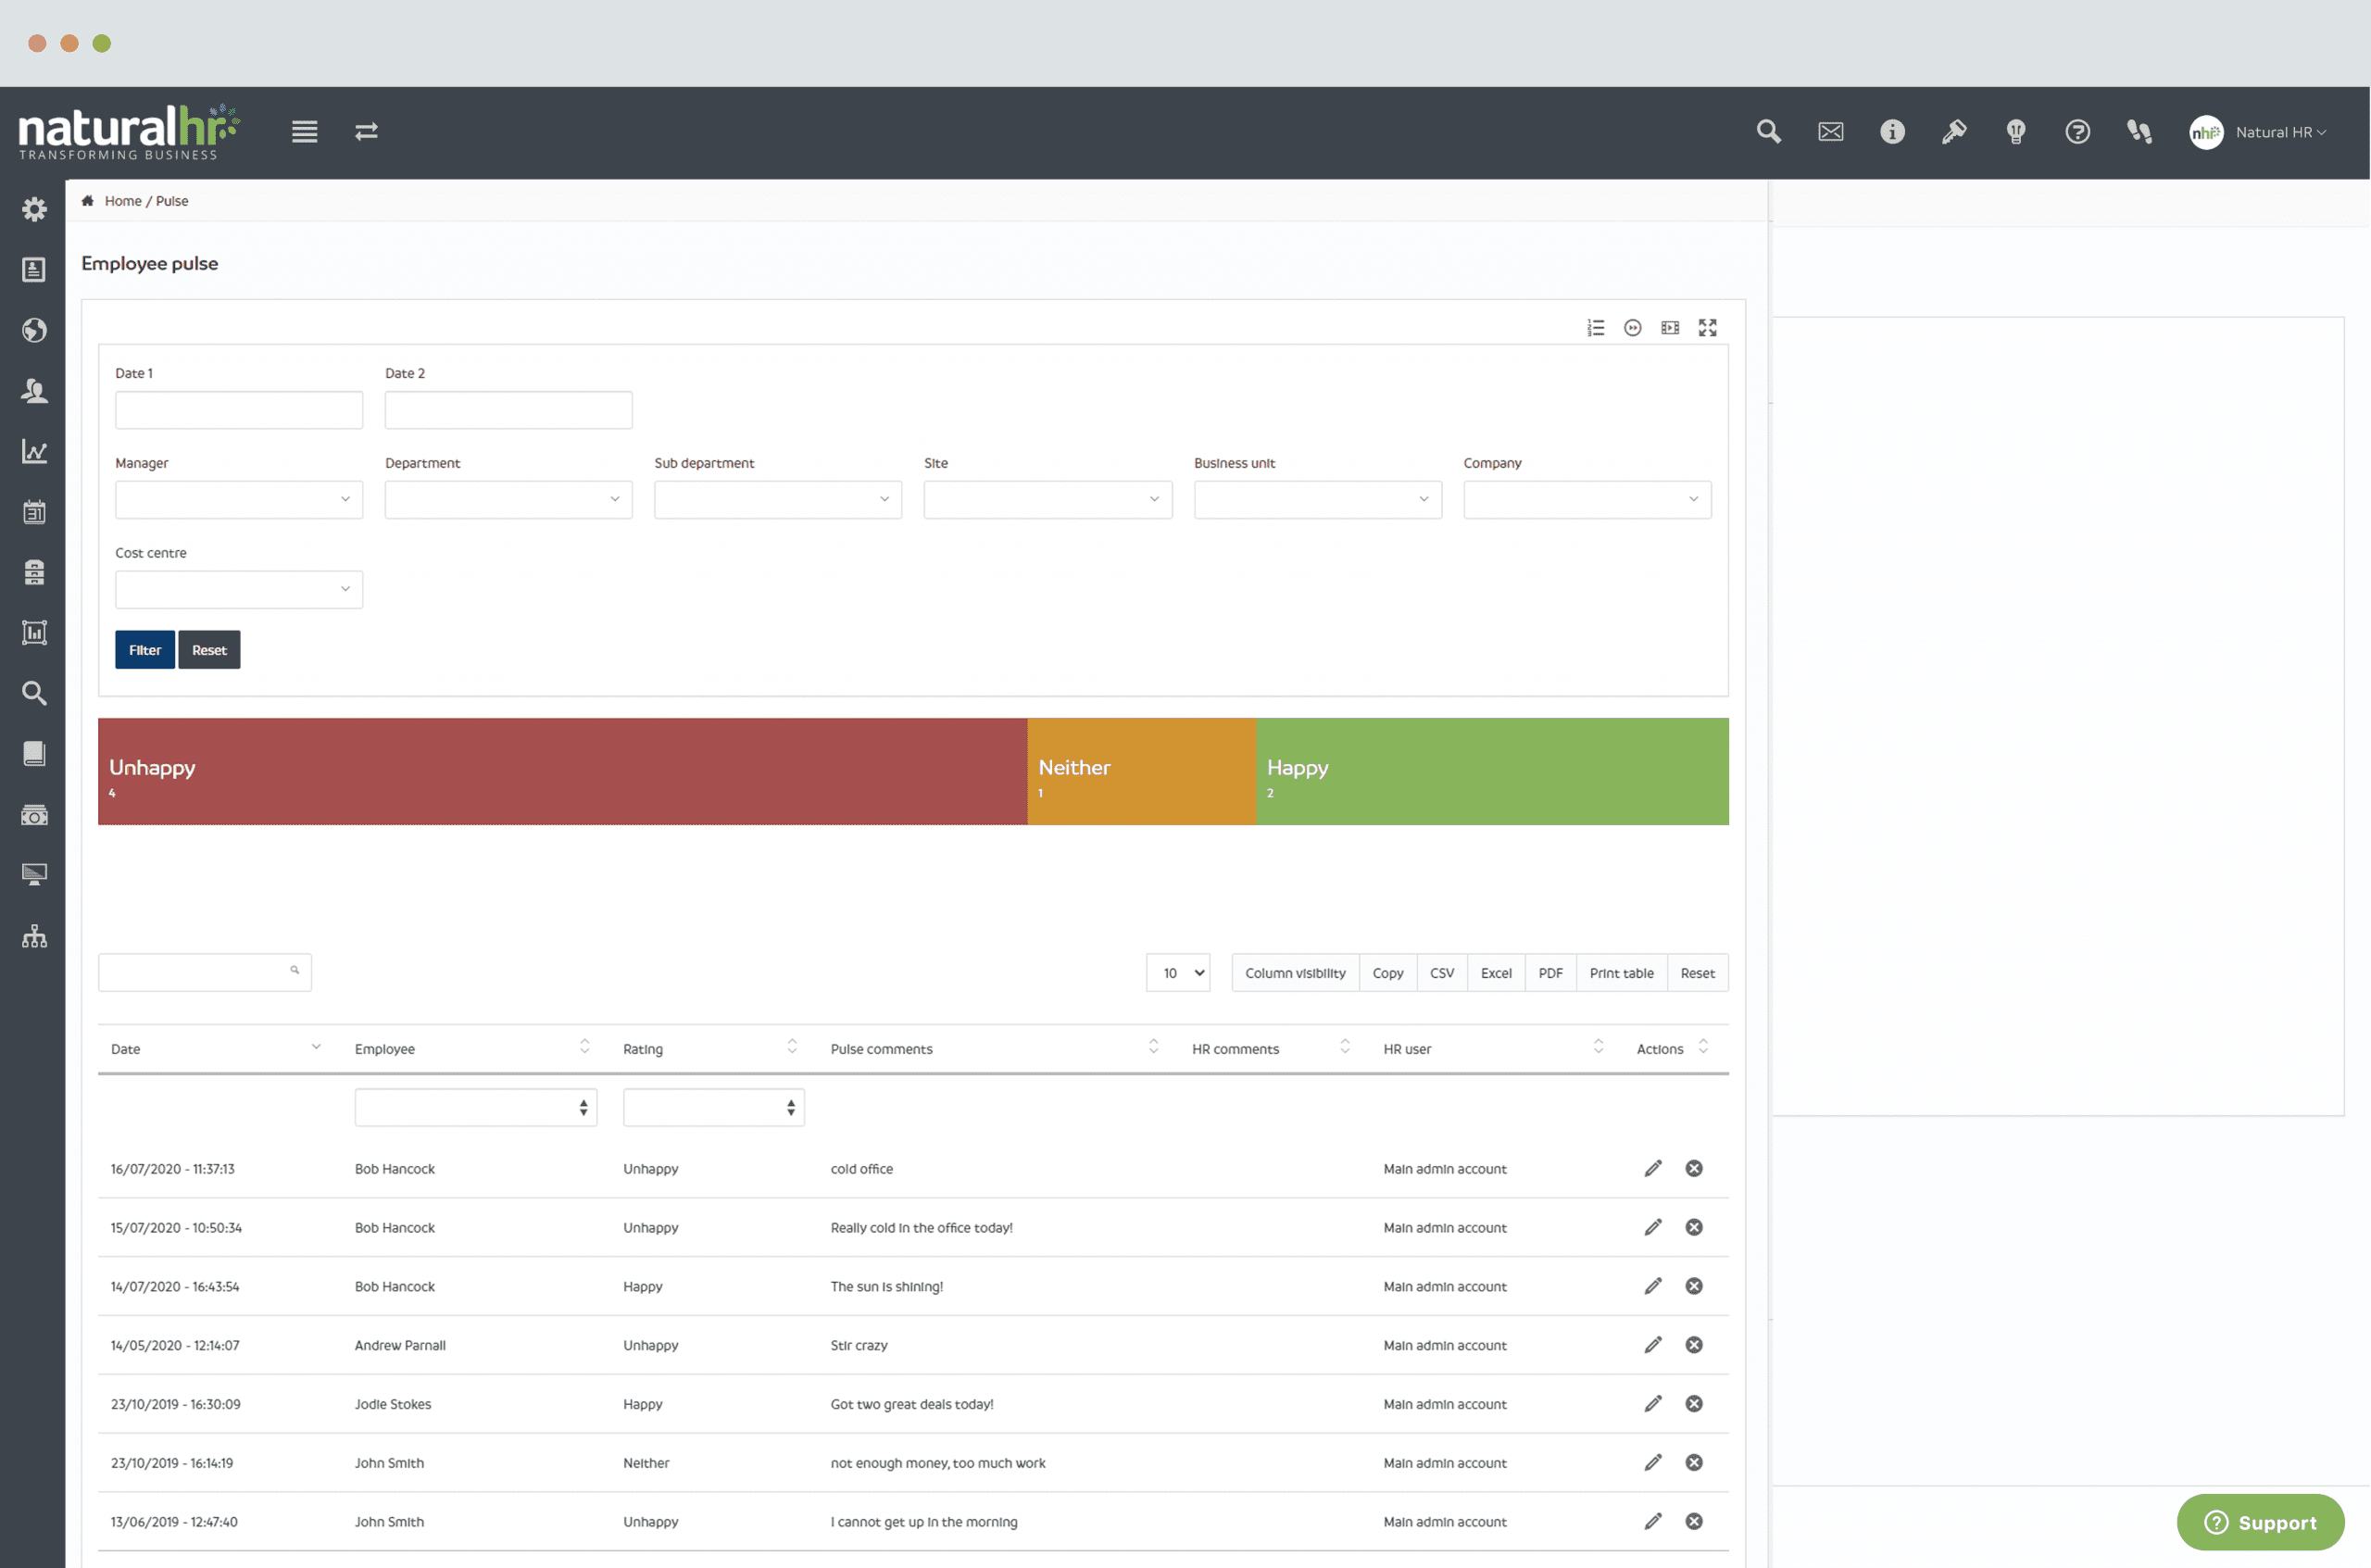Click the swap arrows icon in header

(366, 132)
